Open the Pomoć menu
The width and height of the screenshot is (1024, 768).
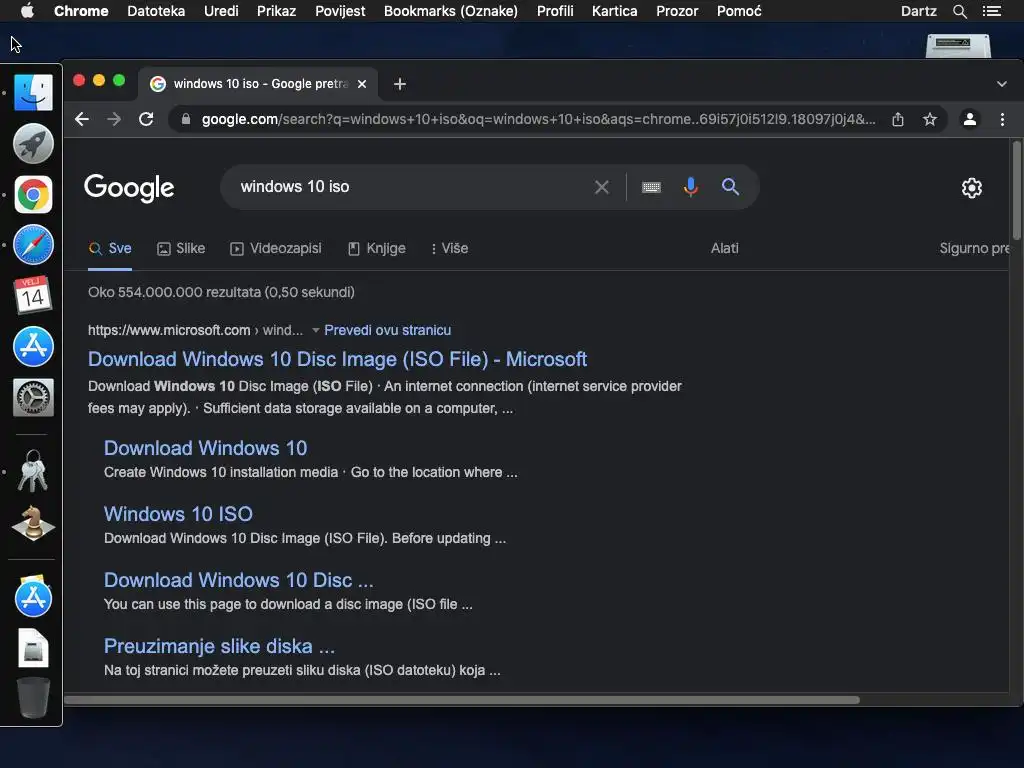(739, 11)
